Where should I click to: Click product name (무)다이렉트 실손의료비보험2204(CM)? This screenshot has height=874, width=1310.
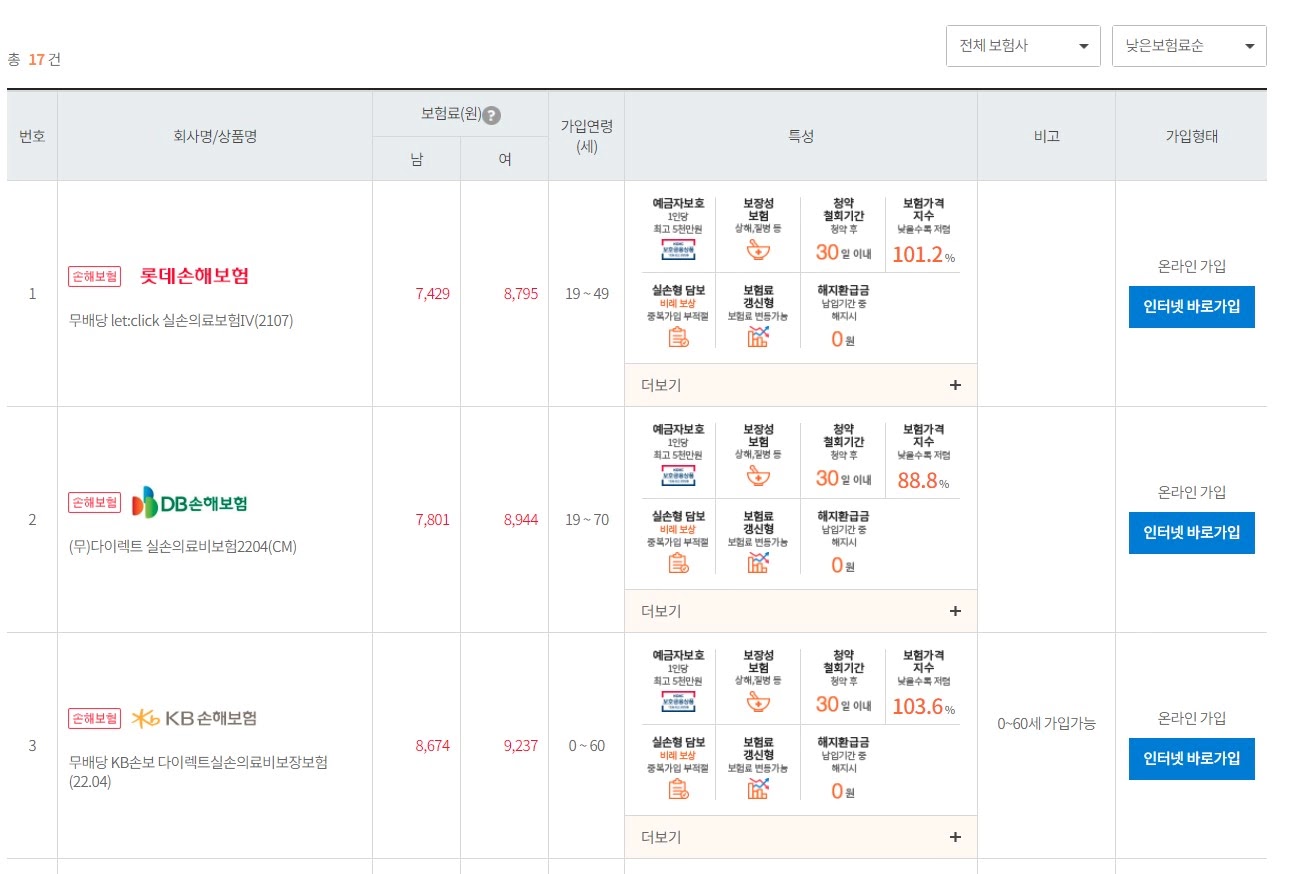click(183, 547)
